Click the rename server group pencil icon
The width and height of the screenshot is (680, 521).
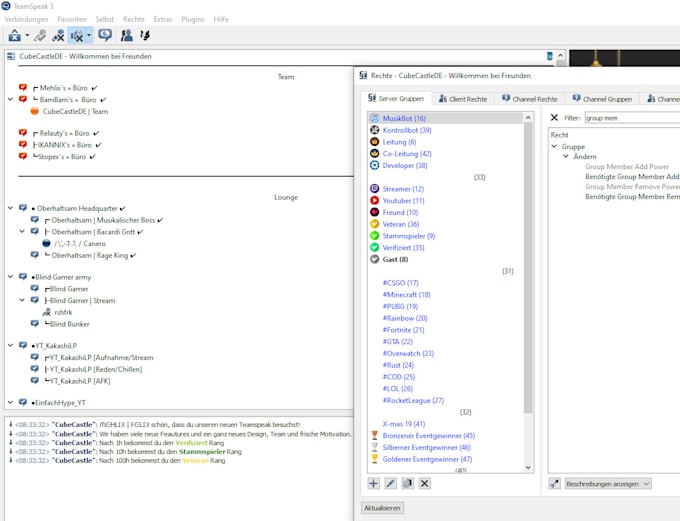point(390,483)
